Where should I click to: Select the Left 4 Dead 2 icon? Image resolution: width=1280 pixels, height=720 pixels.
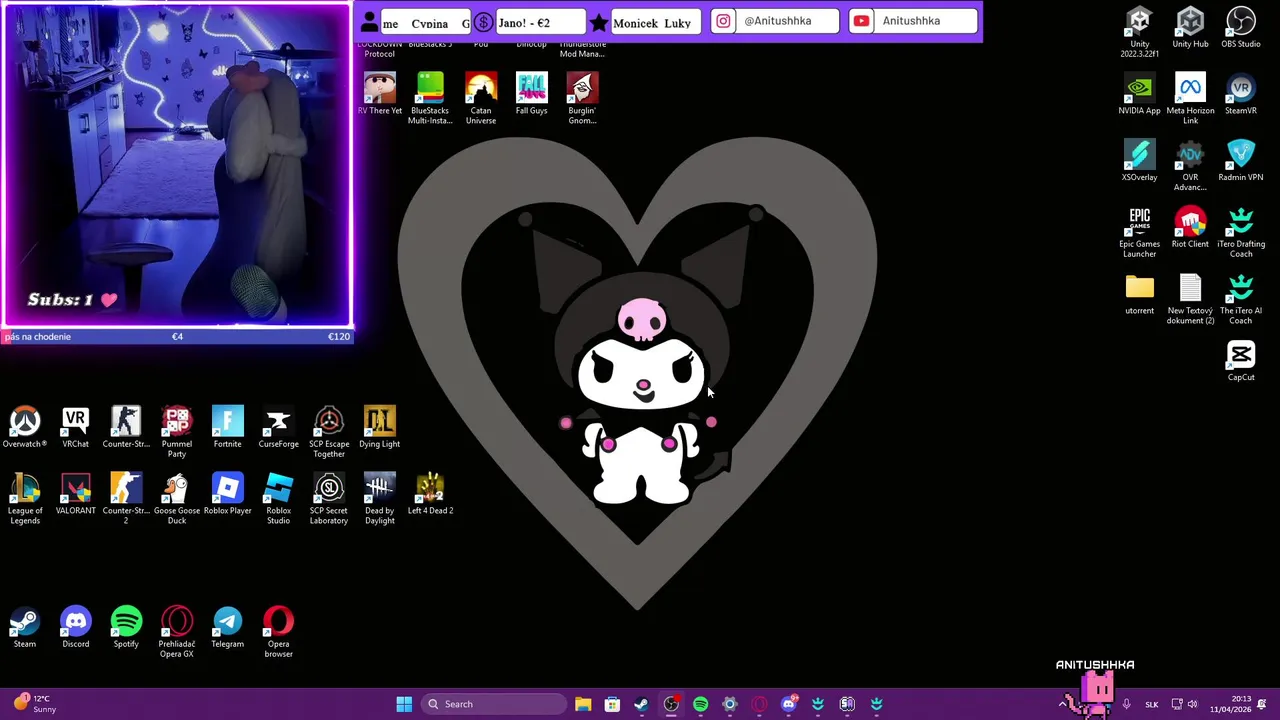430,494
